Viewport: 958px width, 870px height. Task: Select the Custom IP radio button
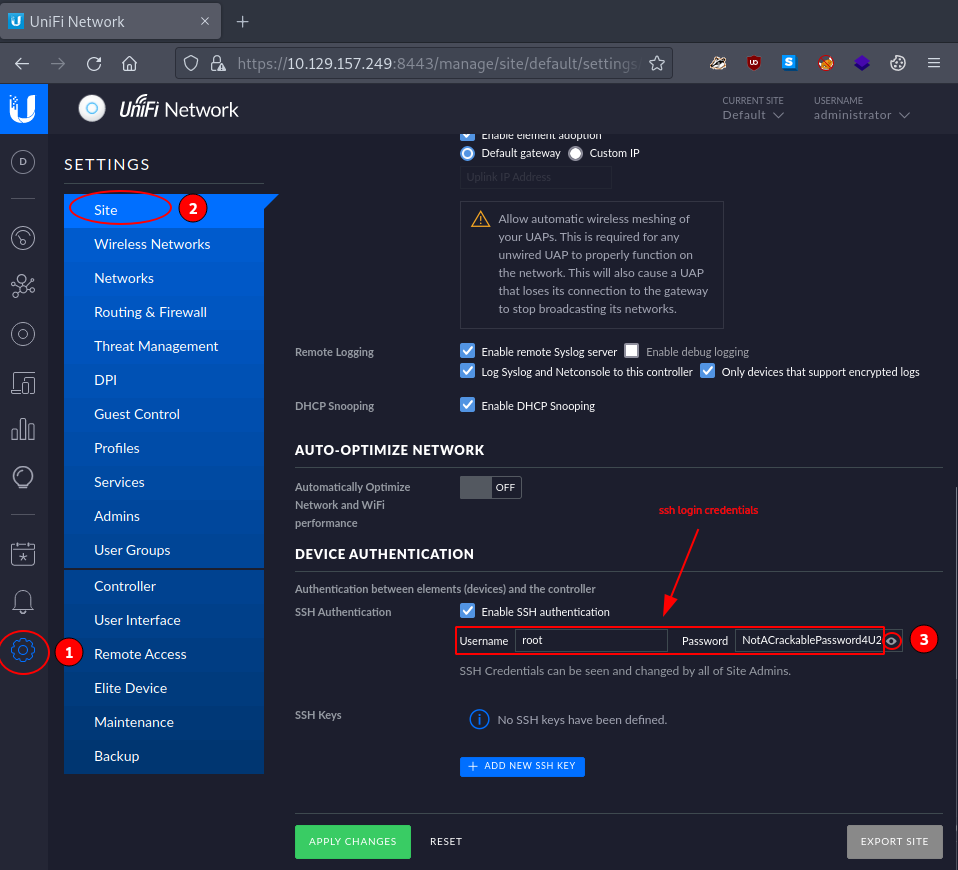575,154
